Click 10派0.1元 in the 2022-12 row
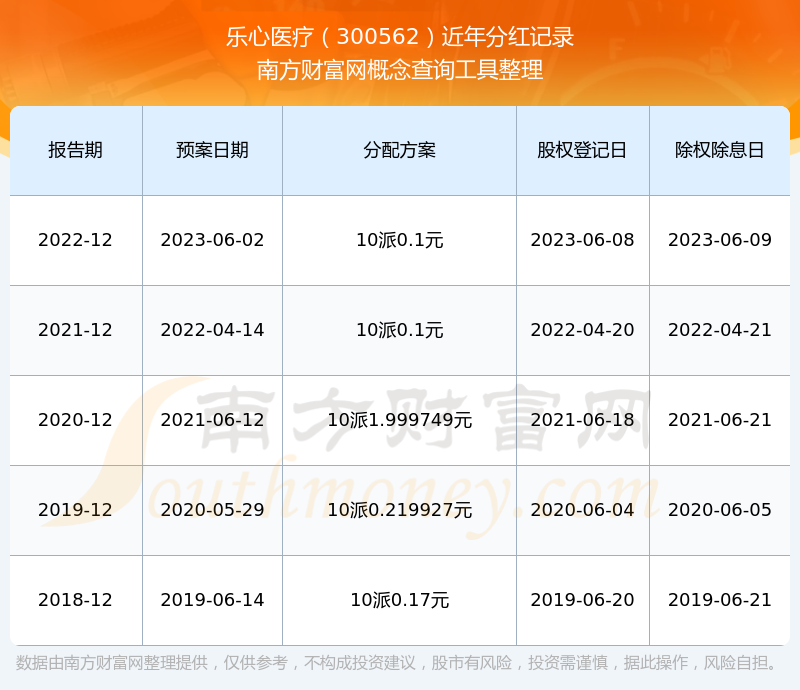Screen dimensions: 800x690 point(399,240)
